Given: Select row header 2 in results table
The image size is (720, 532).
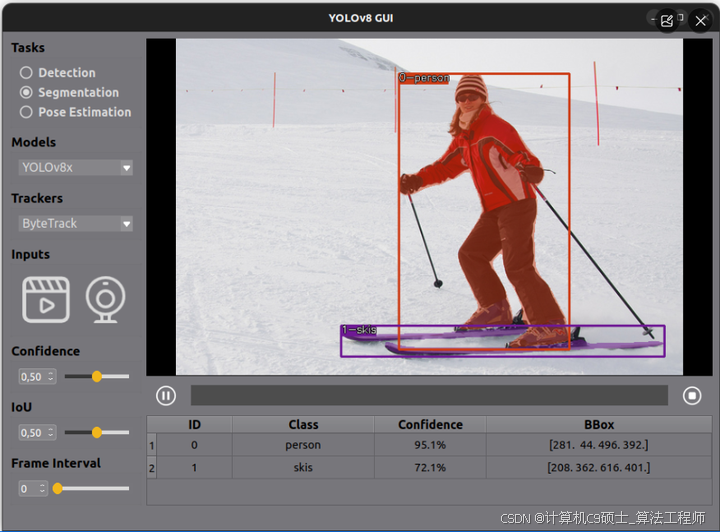Looking at the screenshot, I should (x=152, y=468).
